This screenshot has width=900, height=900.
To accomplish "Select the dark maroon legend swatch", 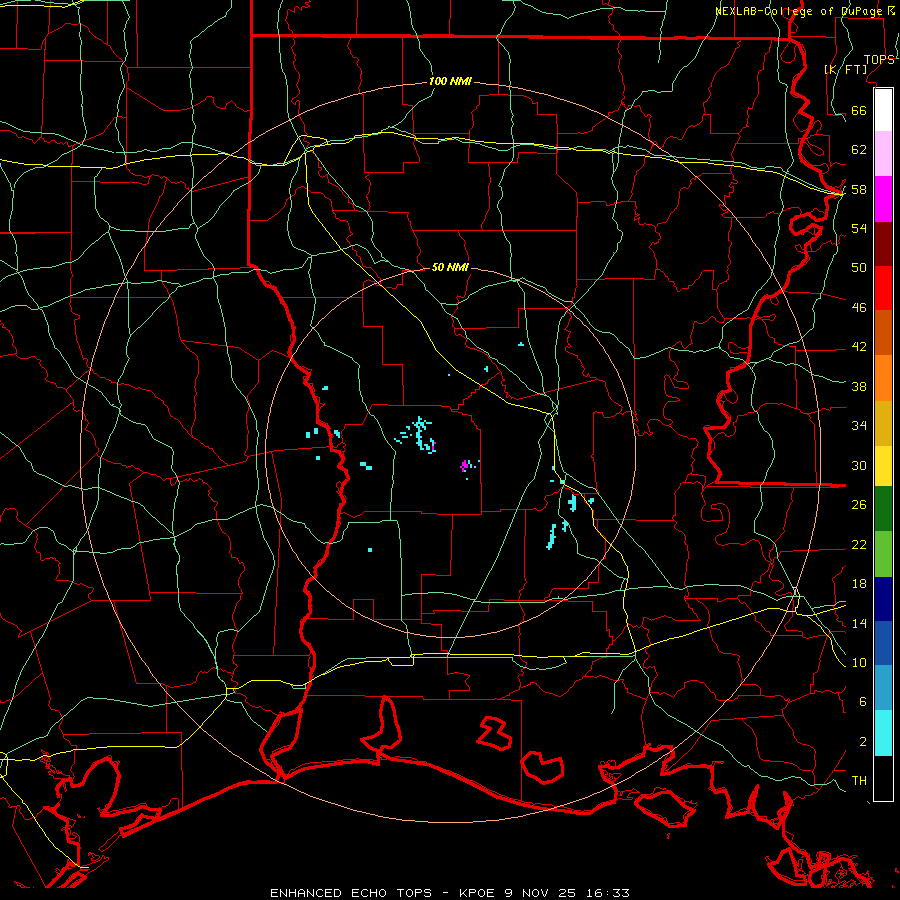I will click(883, 244).
